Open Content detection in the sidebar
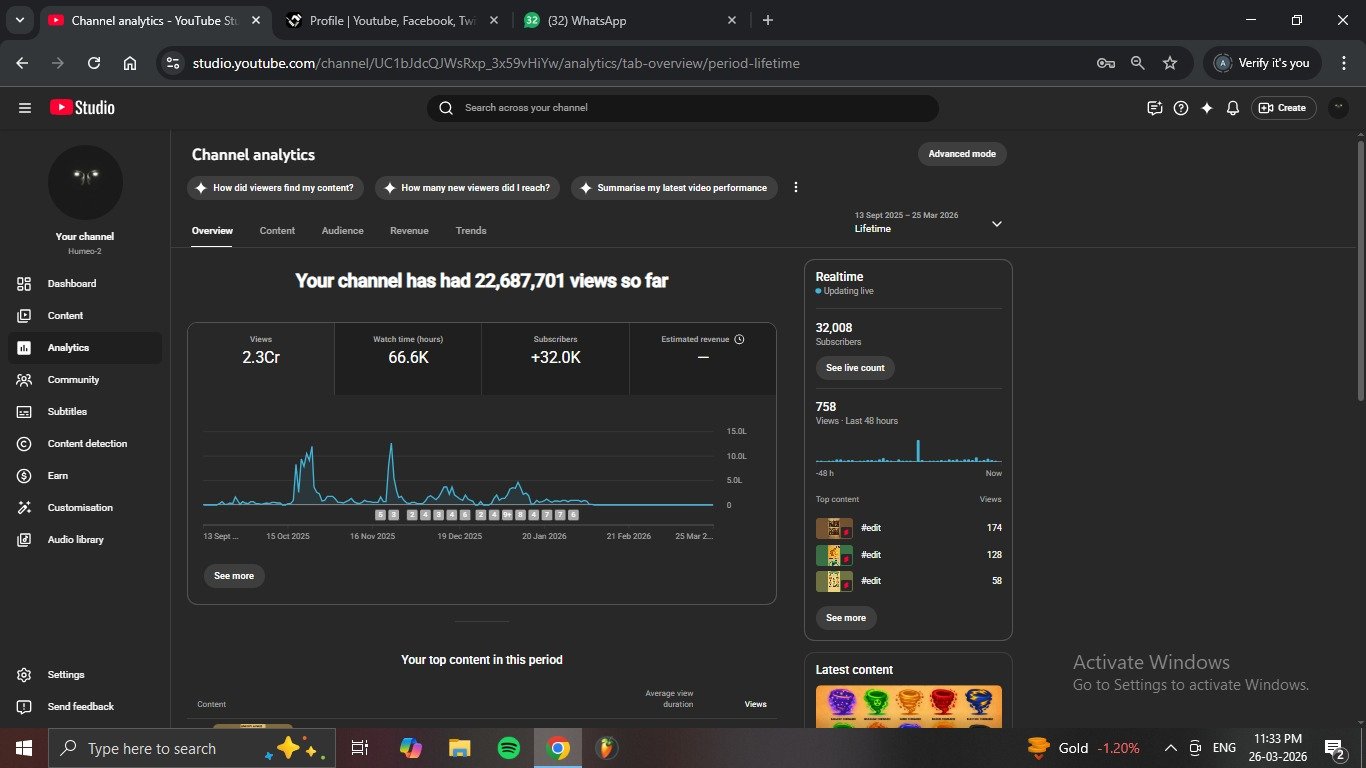Image resolution: width=1366 pixels, height=768 pixels. (87, 444)
